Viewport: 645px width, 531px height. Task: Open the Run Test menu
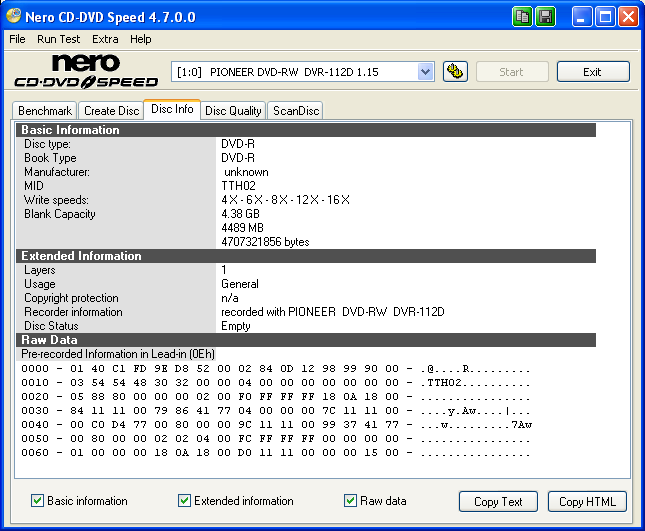pos(60,39)
